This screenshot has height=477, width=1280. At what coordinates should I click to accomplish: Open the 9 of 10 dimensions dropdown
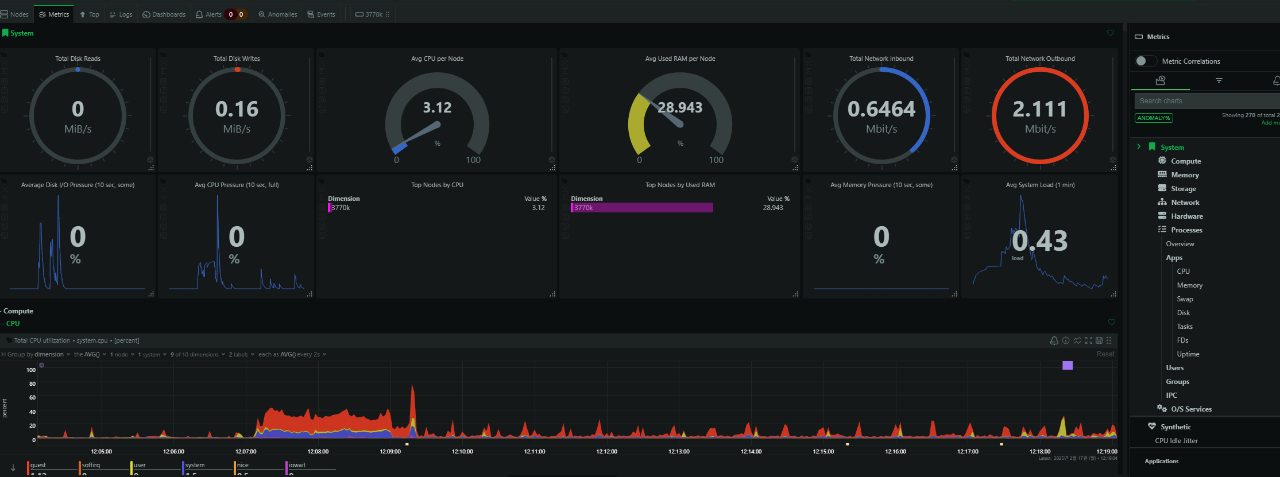point(197,354)
